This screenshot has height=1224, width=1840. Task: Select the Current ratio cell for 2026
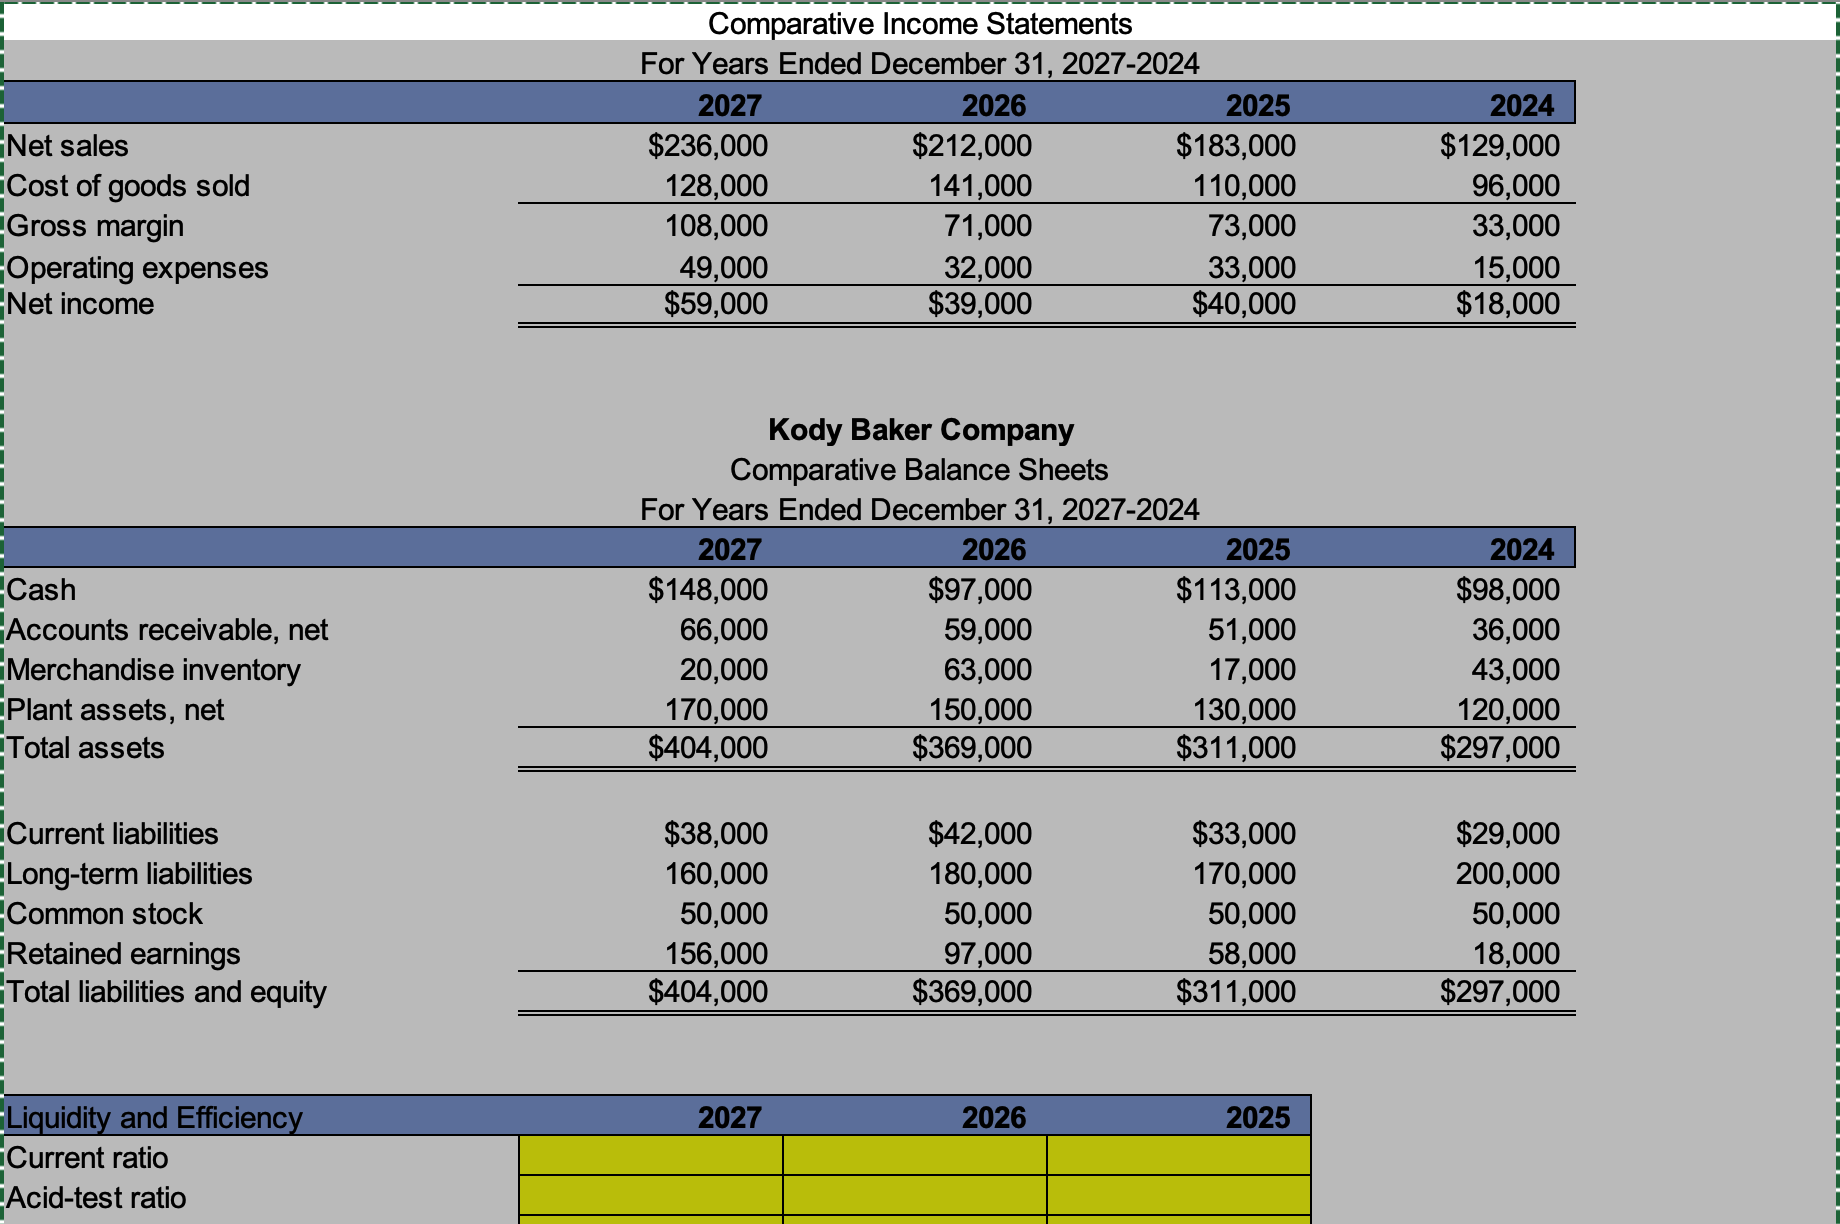(x=915, y=1156)
